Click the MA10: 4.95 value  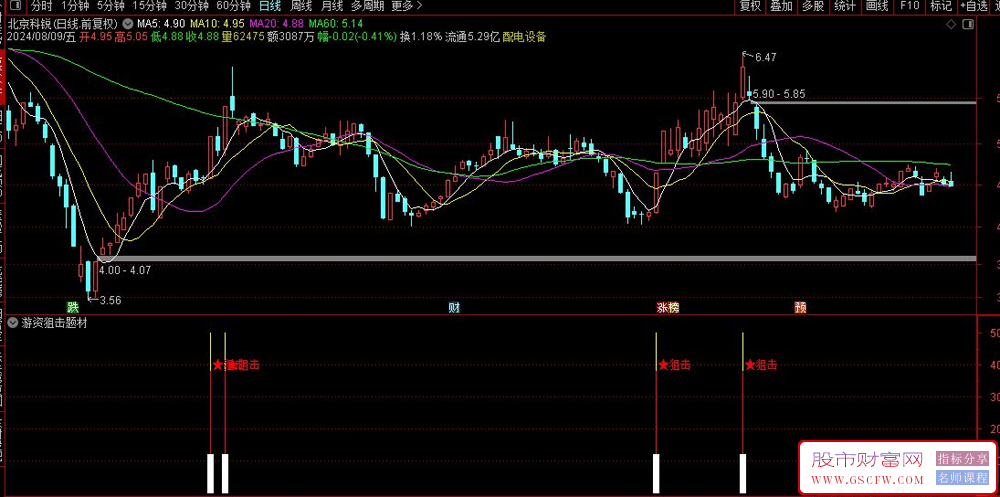218,24
